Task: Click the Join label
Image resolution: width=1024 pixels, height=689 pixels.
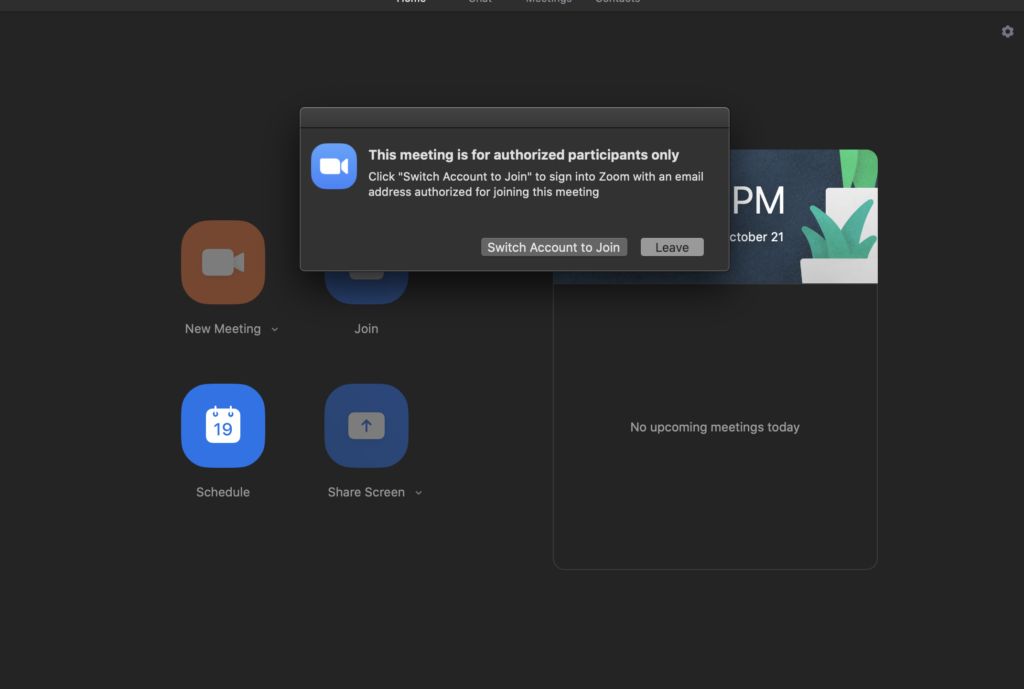Action: (366, 328)
